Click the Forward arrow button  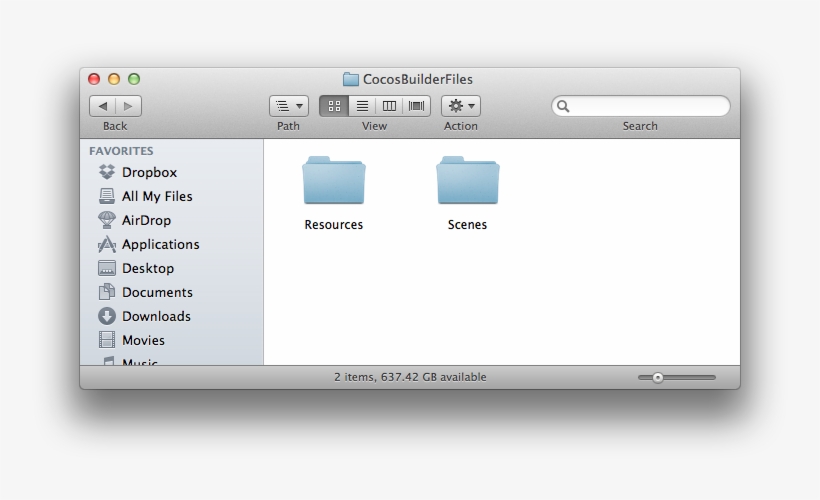pos(129,106)
